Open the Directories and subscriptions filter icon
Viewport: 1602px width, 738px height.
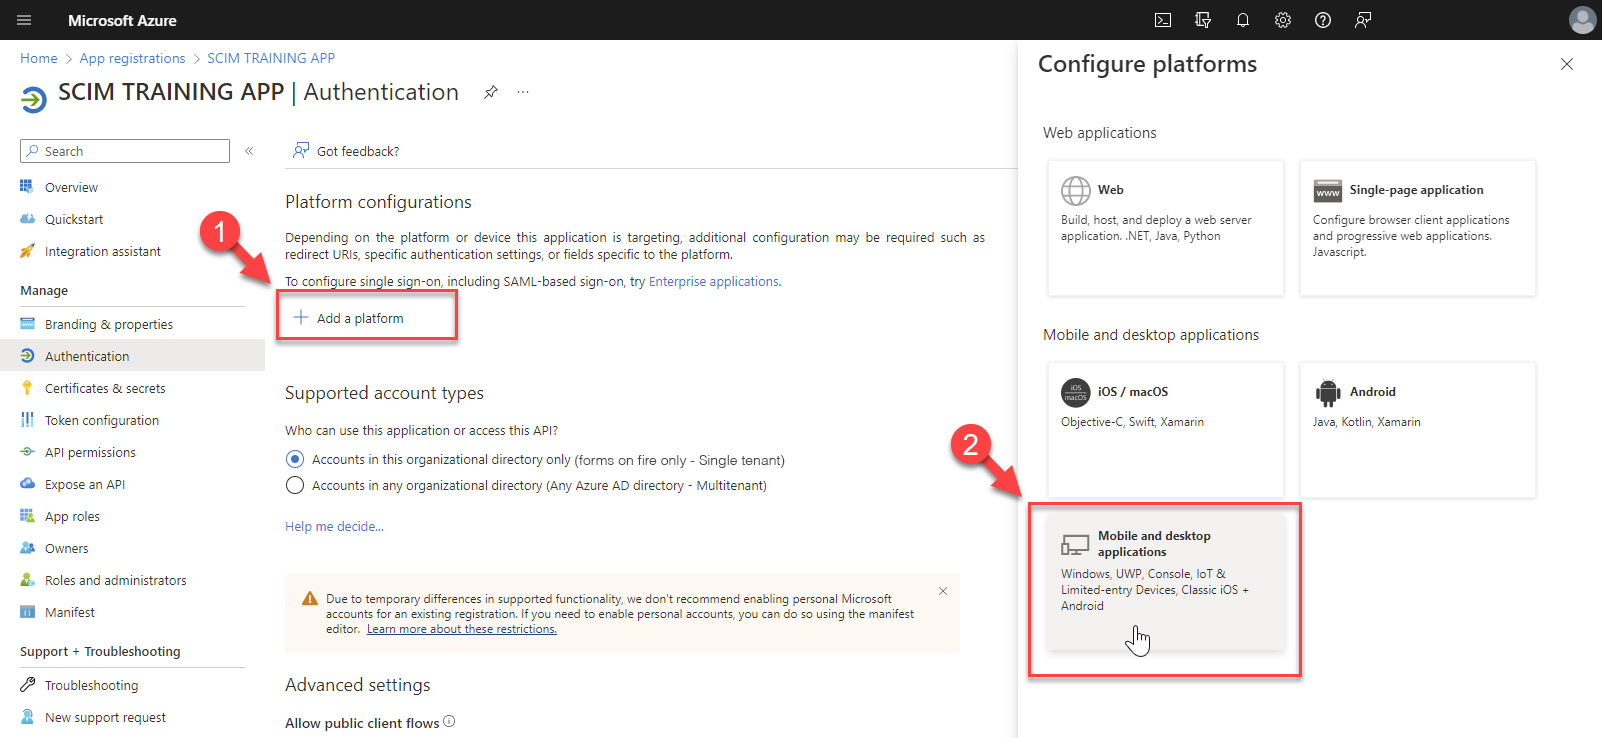[x=1203, y=20]
